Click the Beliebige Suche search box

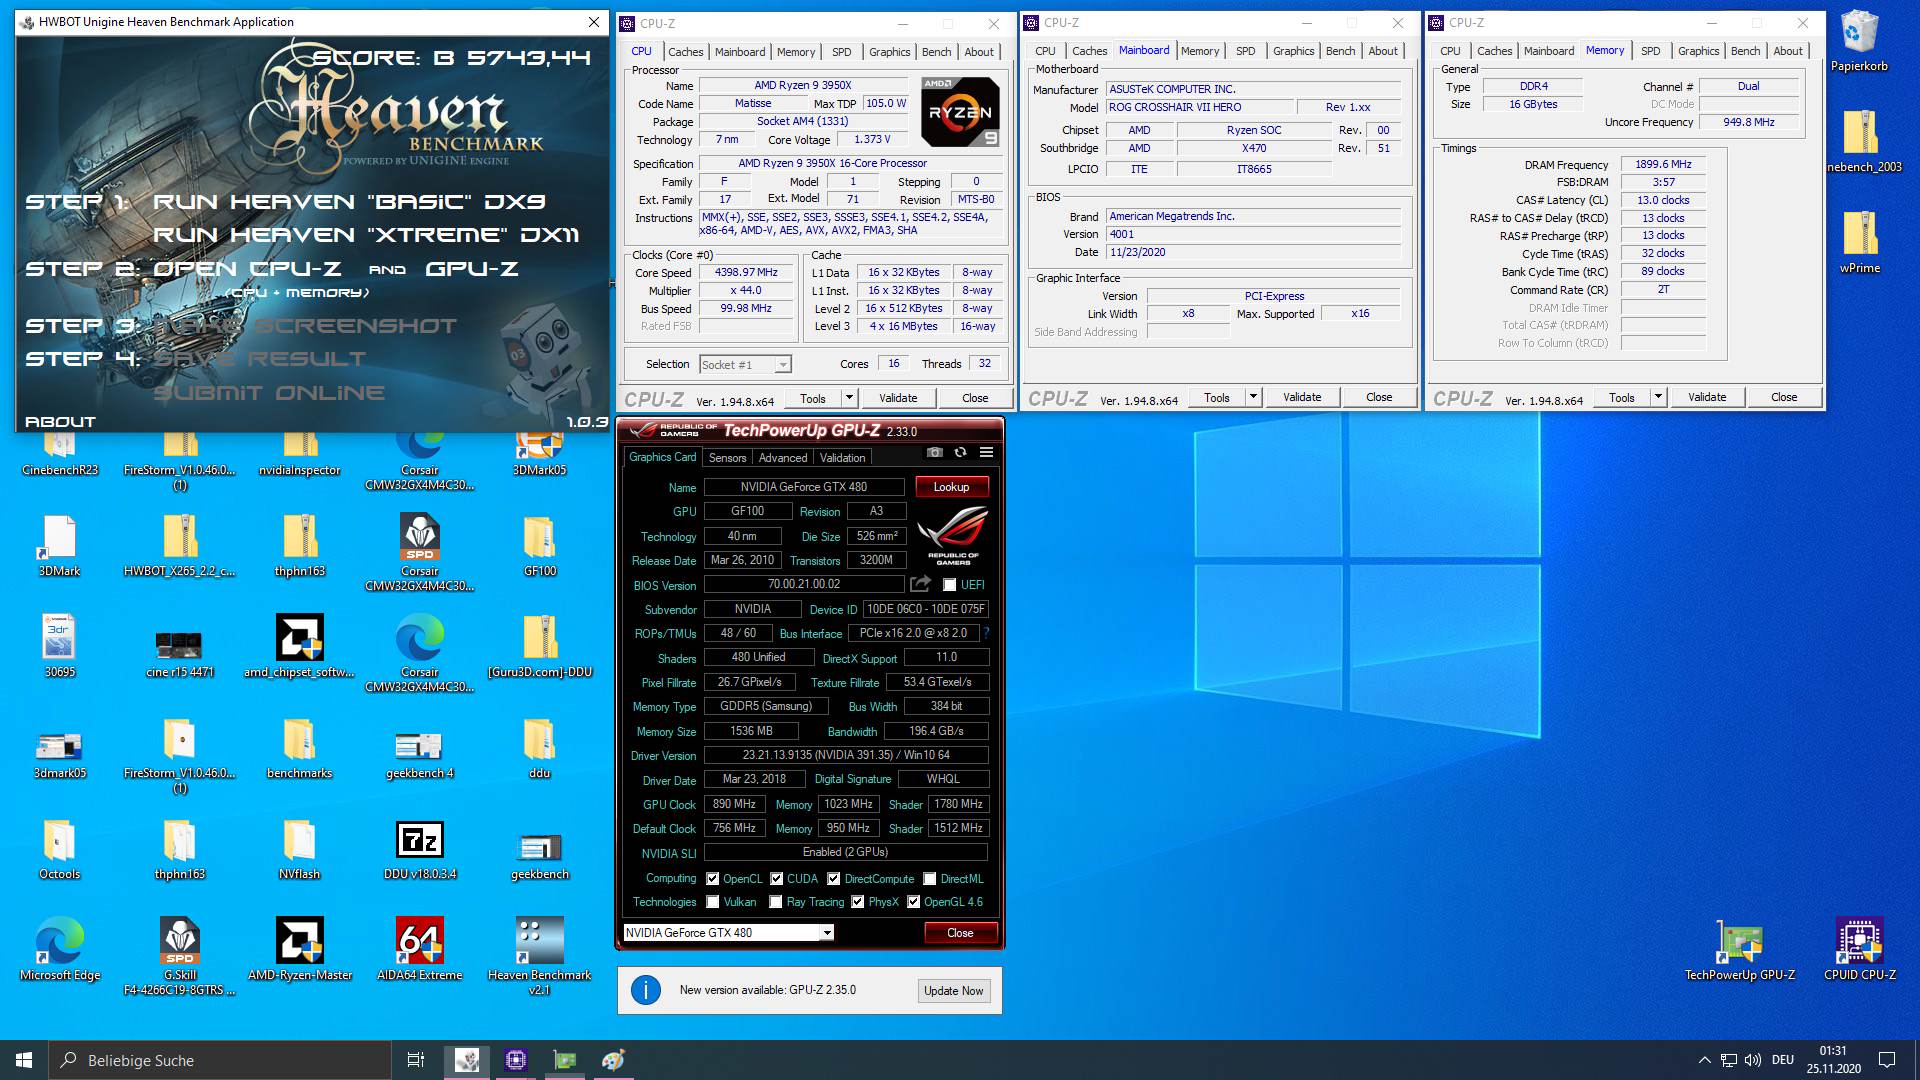point(220,1060)
